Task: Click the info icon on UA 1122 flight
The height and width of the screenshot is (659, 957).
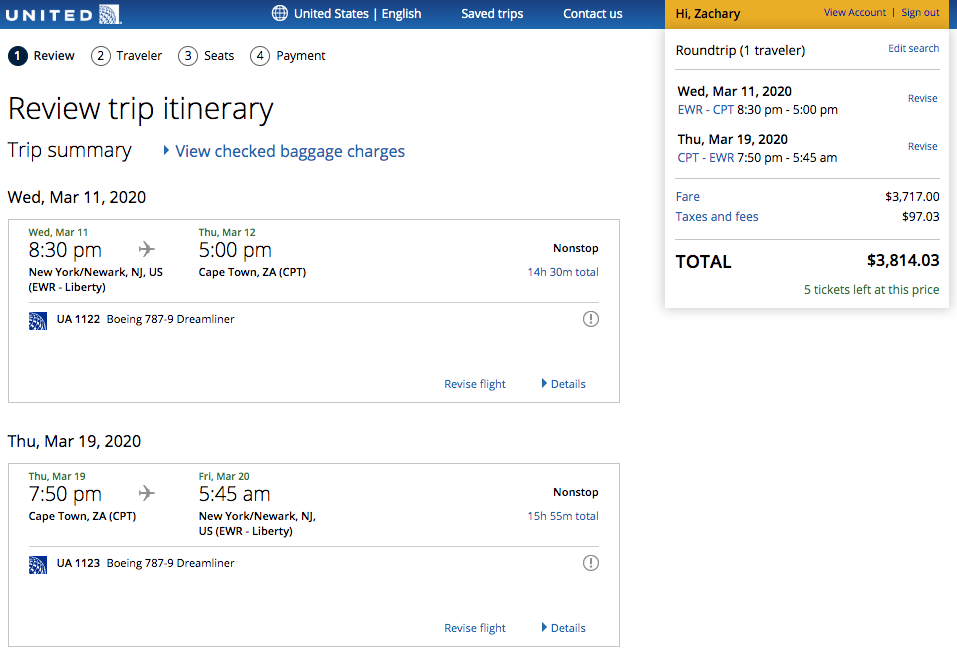Action: (591, 319)
